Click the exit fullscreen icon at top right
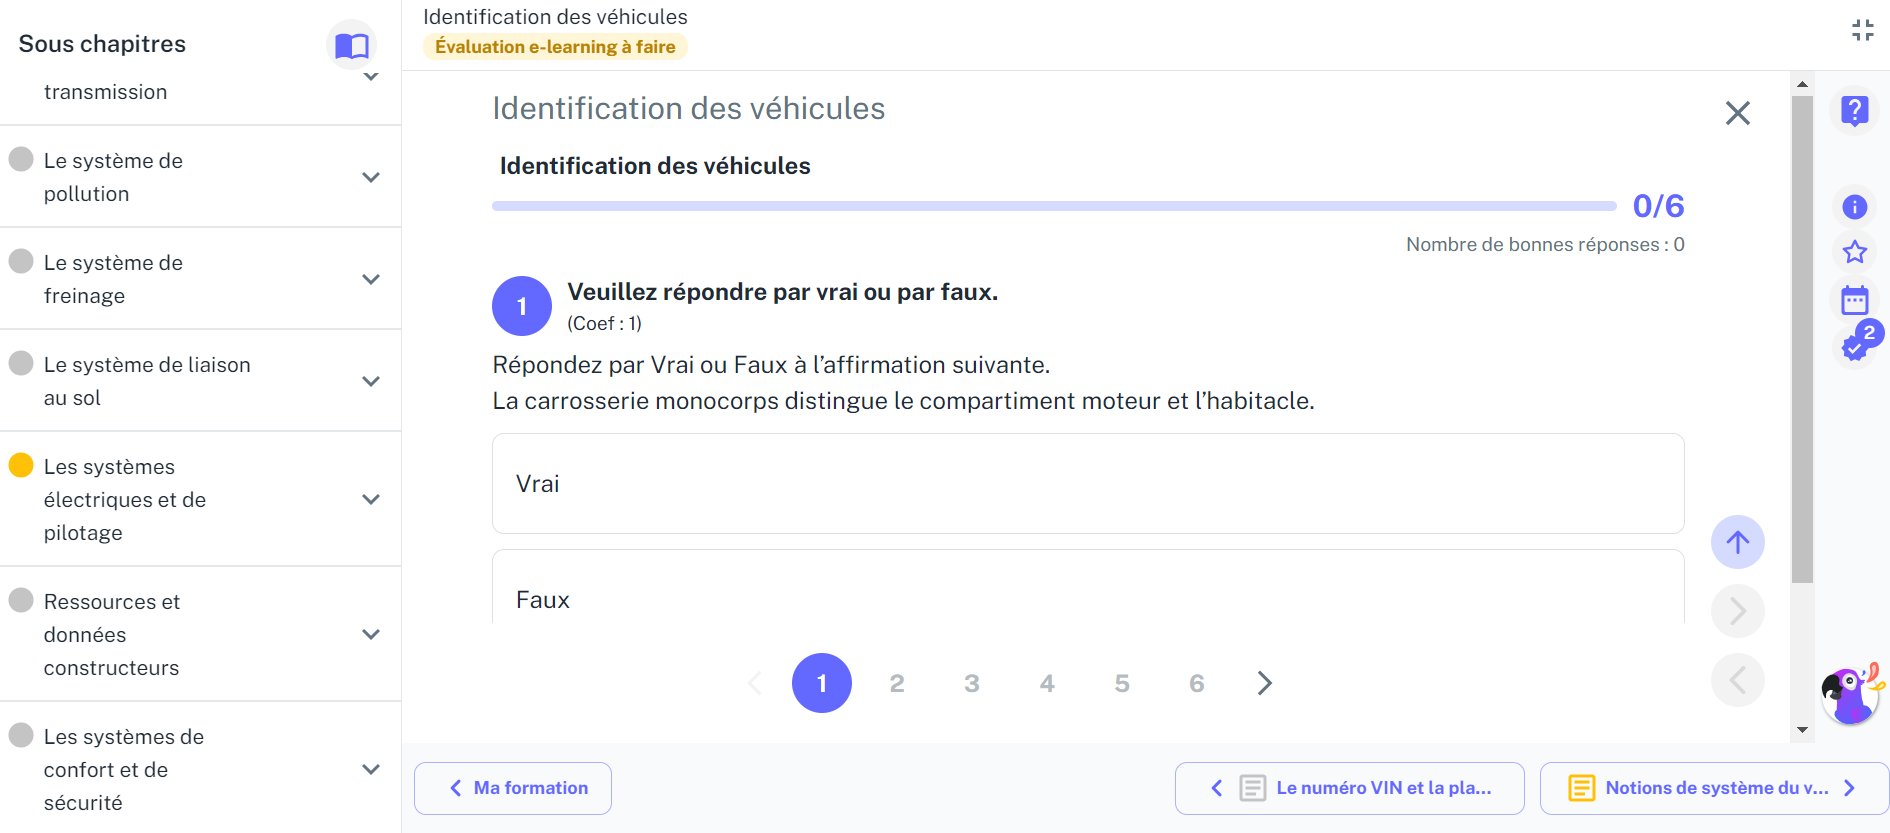 pyautogui.click(x=1862, y=30)
